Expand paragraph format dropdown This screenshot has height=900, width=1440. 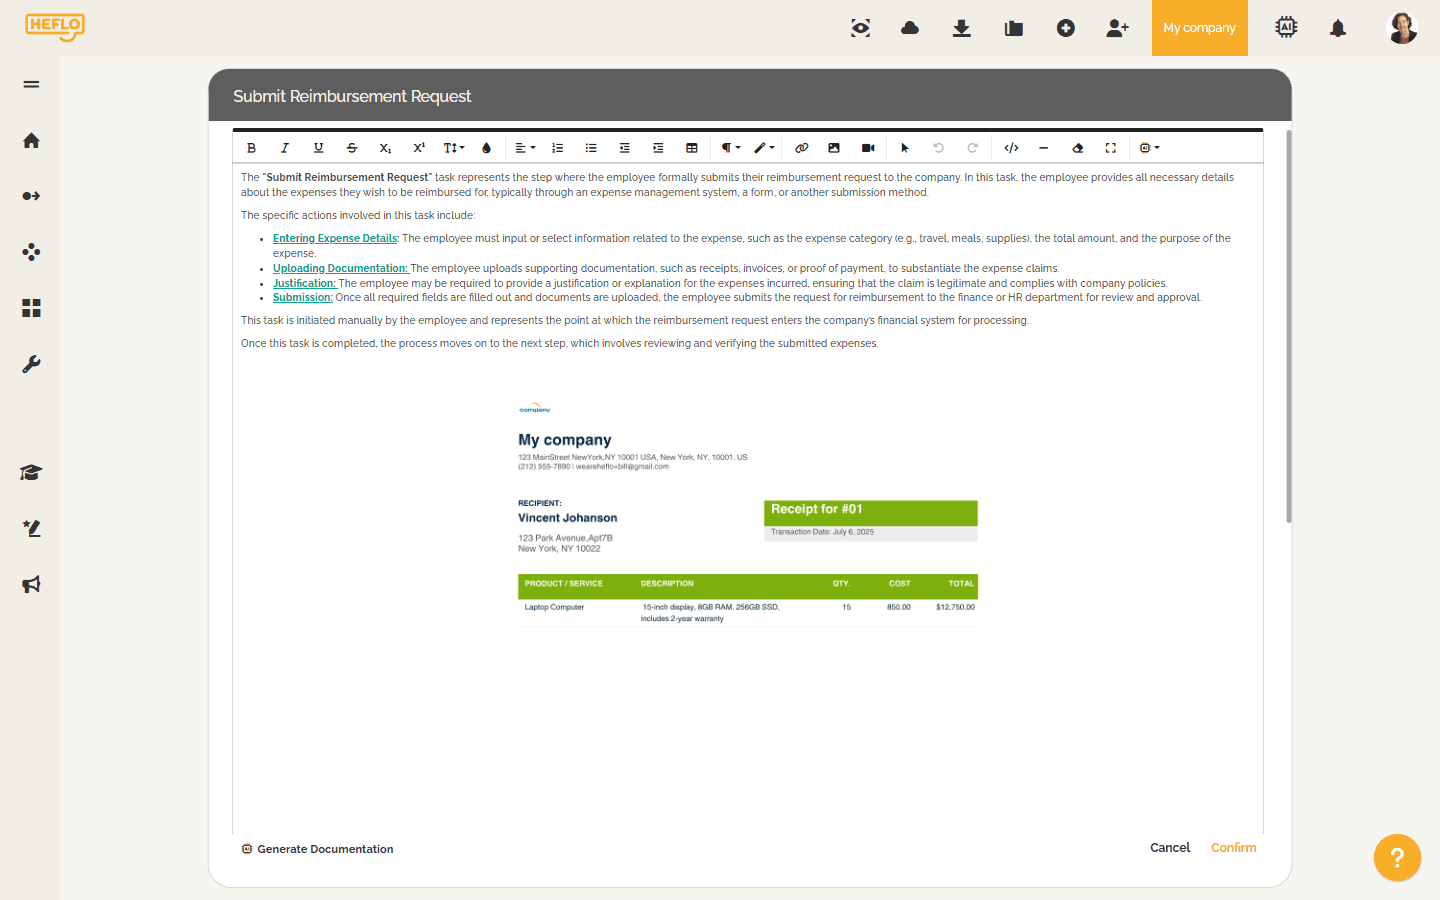pos(731,148)
